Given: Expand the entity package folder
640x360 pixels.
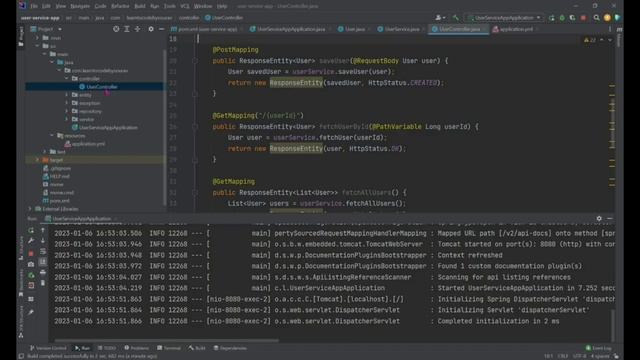Looking at the screenshot, I should click(67, 95).
